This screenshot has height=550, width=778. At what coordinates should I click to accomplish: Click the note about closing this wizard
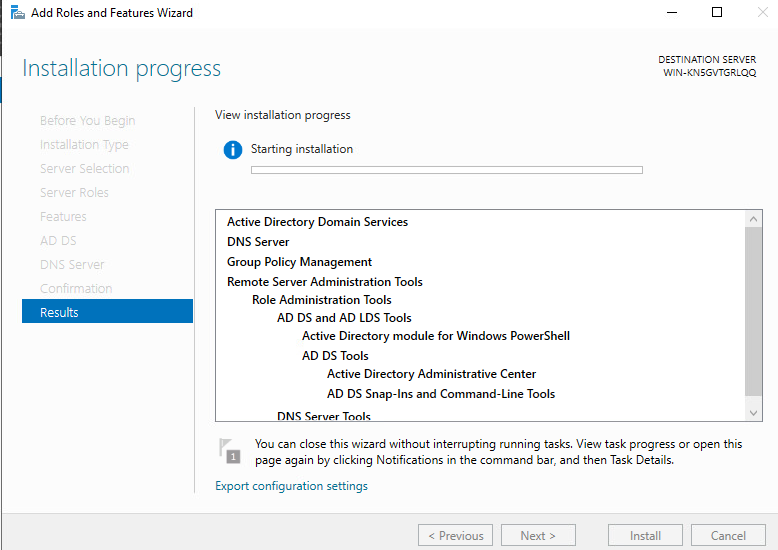click(x=498, y=452)
